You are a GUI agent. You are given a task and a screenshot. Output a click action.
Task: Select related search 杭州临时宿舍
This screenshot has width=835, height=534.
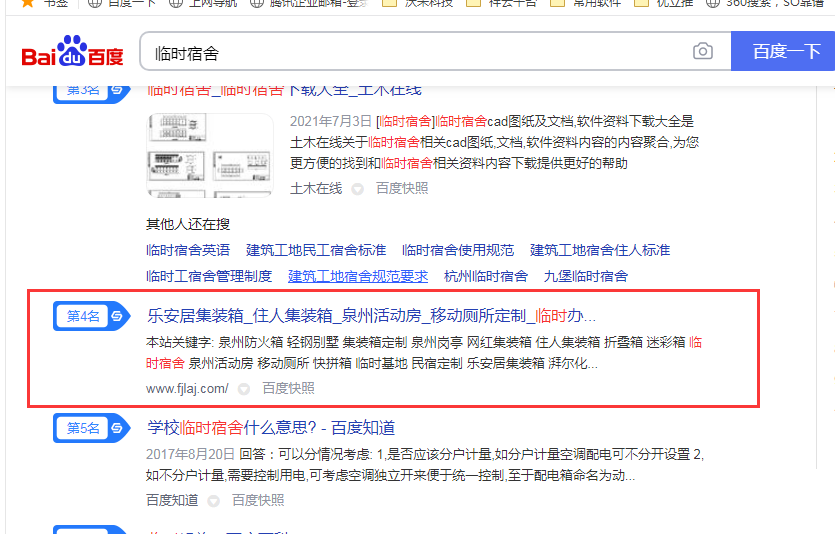[486, 276]
